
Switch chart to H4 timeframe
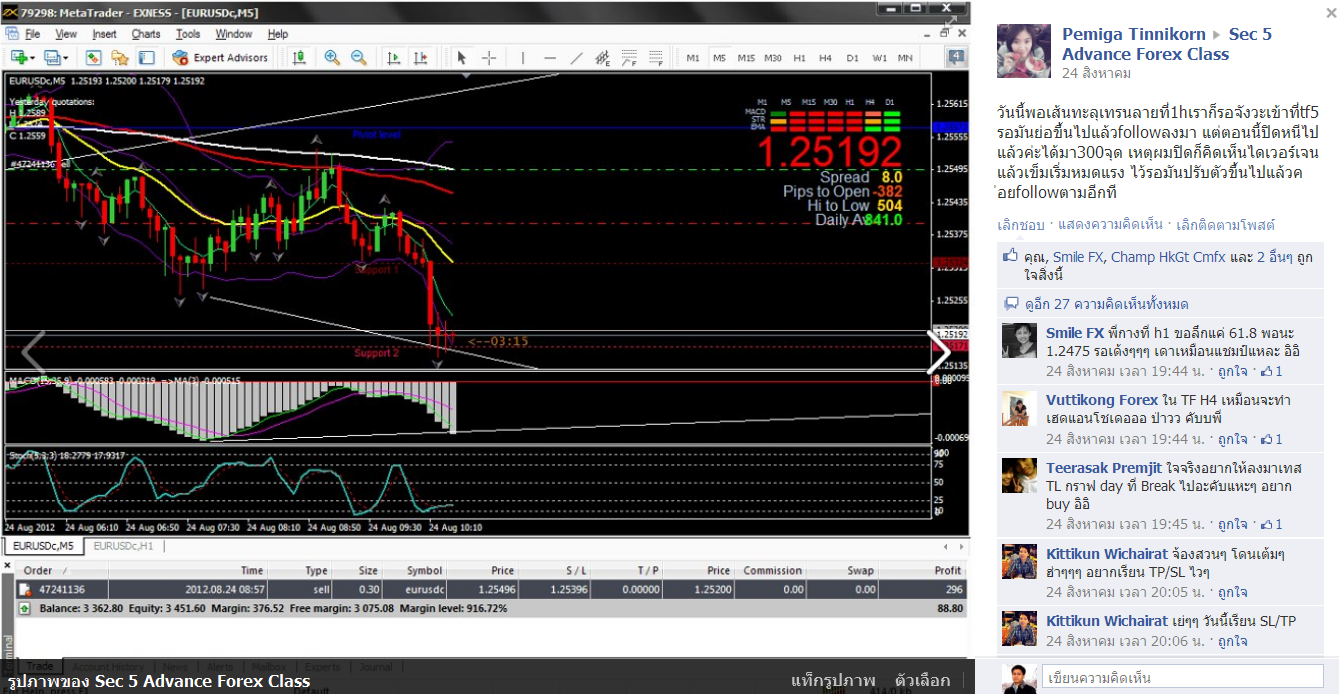825,58
